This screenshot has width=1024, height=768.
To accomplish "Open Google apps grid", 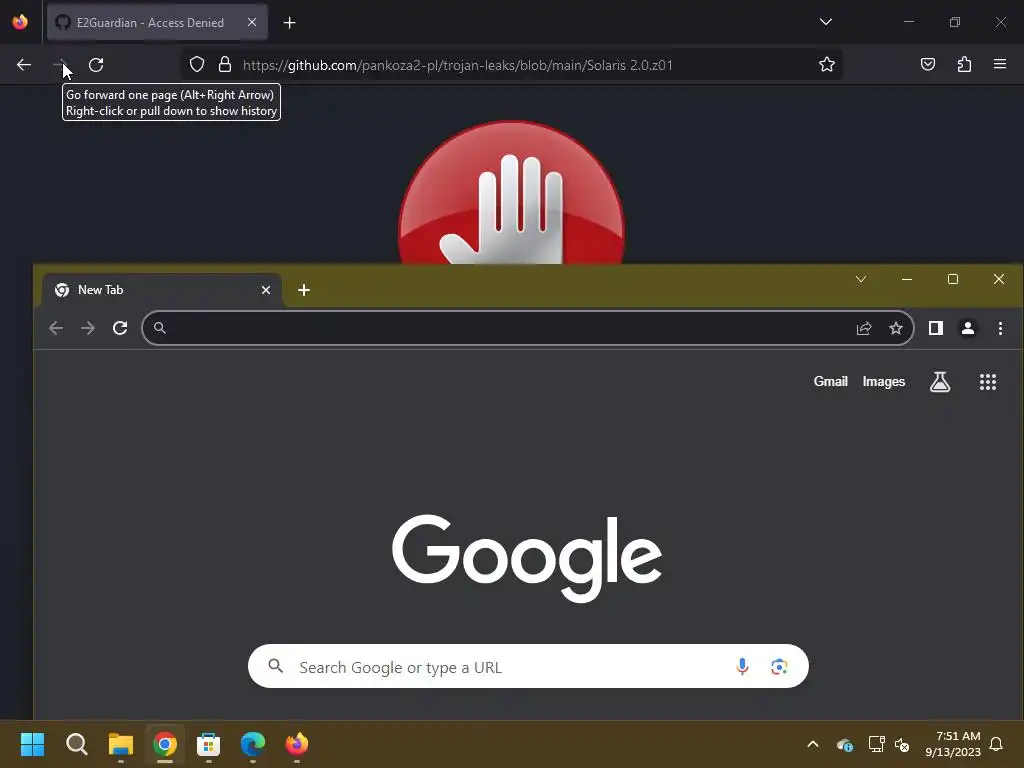I will point(987,382).
